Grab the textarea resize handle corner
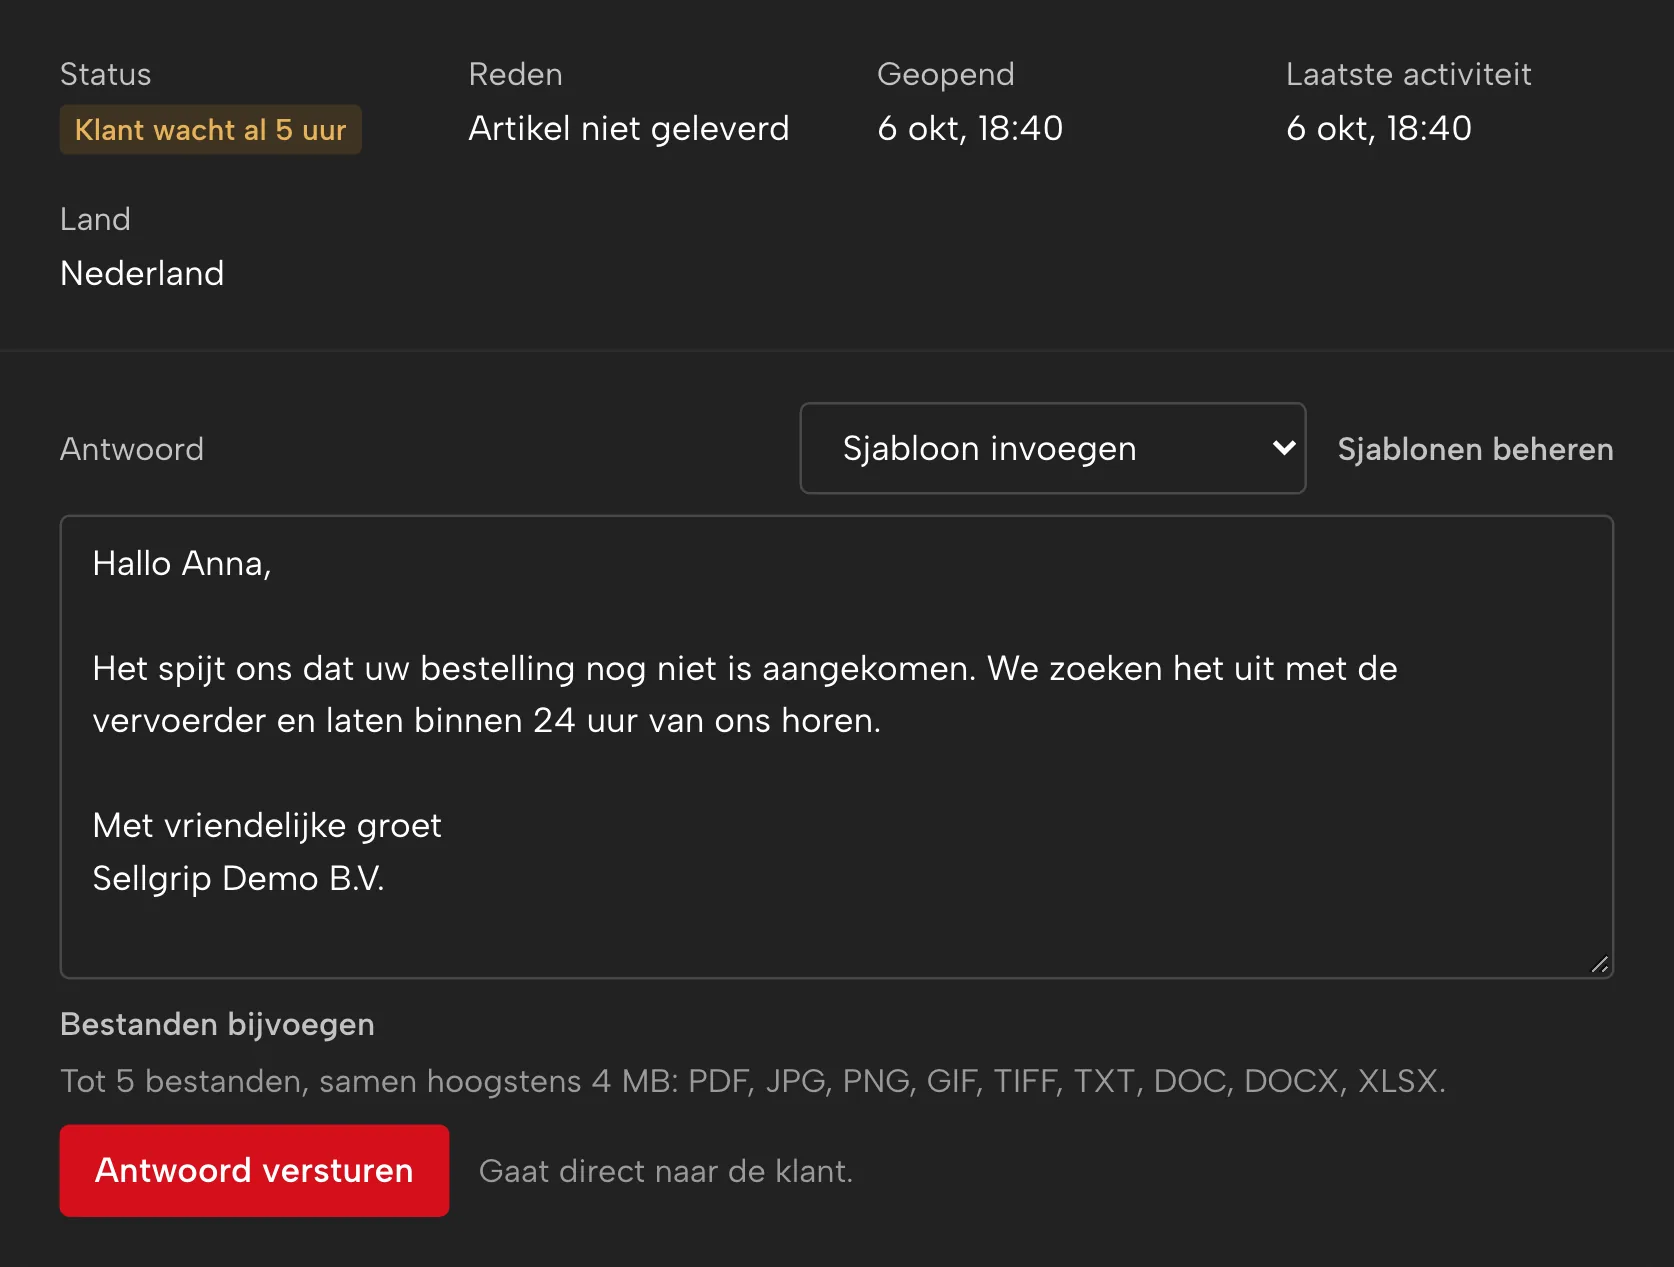The height and width of the screenshot is (1267, 1674). (x=1600, y=965)
